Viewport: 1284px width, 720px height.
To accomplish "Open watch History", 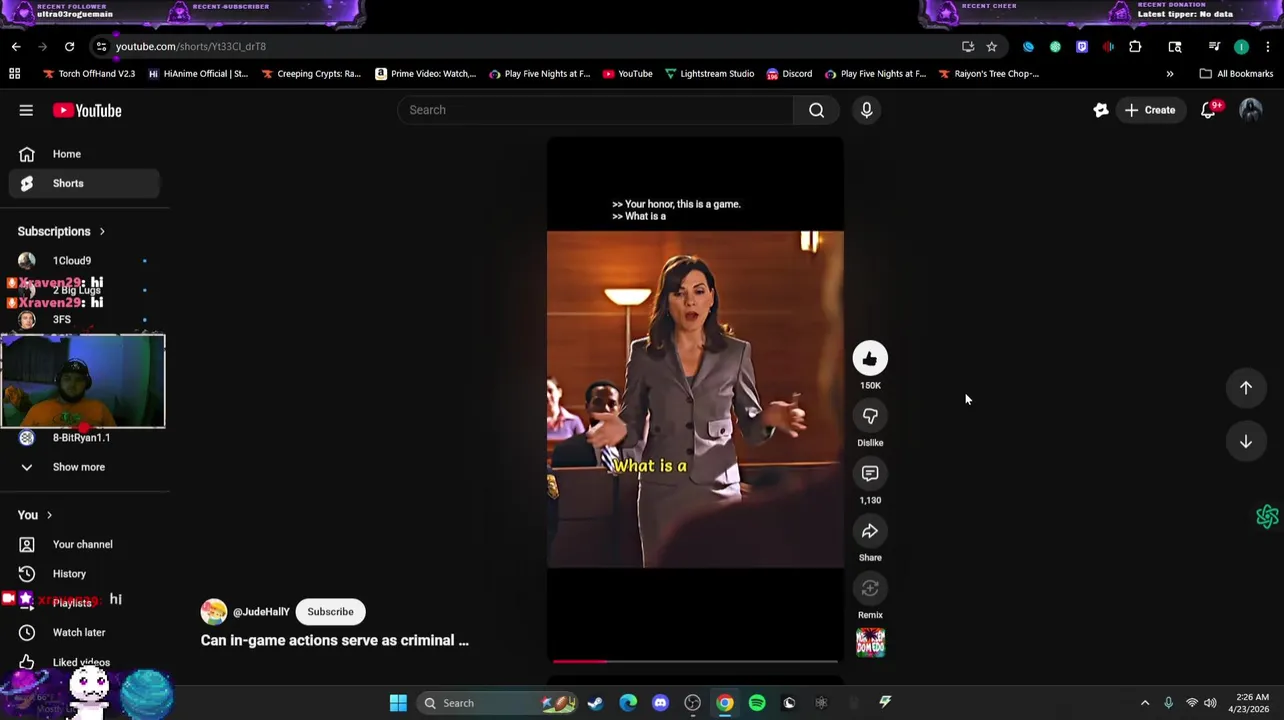I will 85,574.
